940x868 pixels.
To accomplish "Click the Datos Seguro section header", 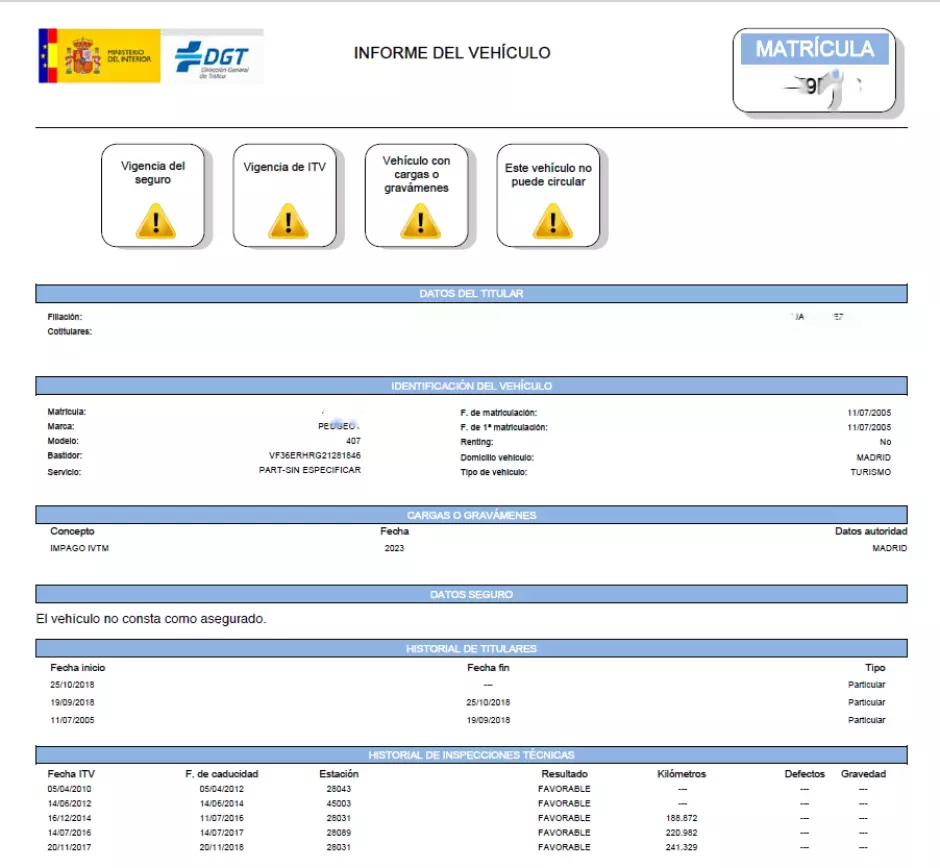I will point(471,595).
